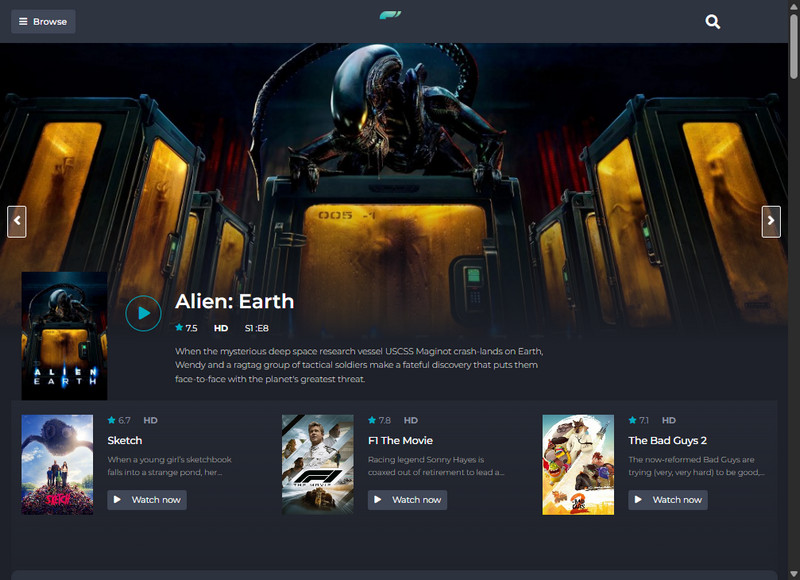Click the 7.8 star rating on F1 The Movie
Image resolution: width=800 pixels, height=580 pixels.
pos(379,420)
